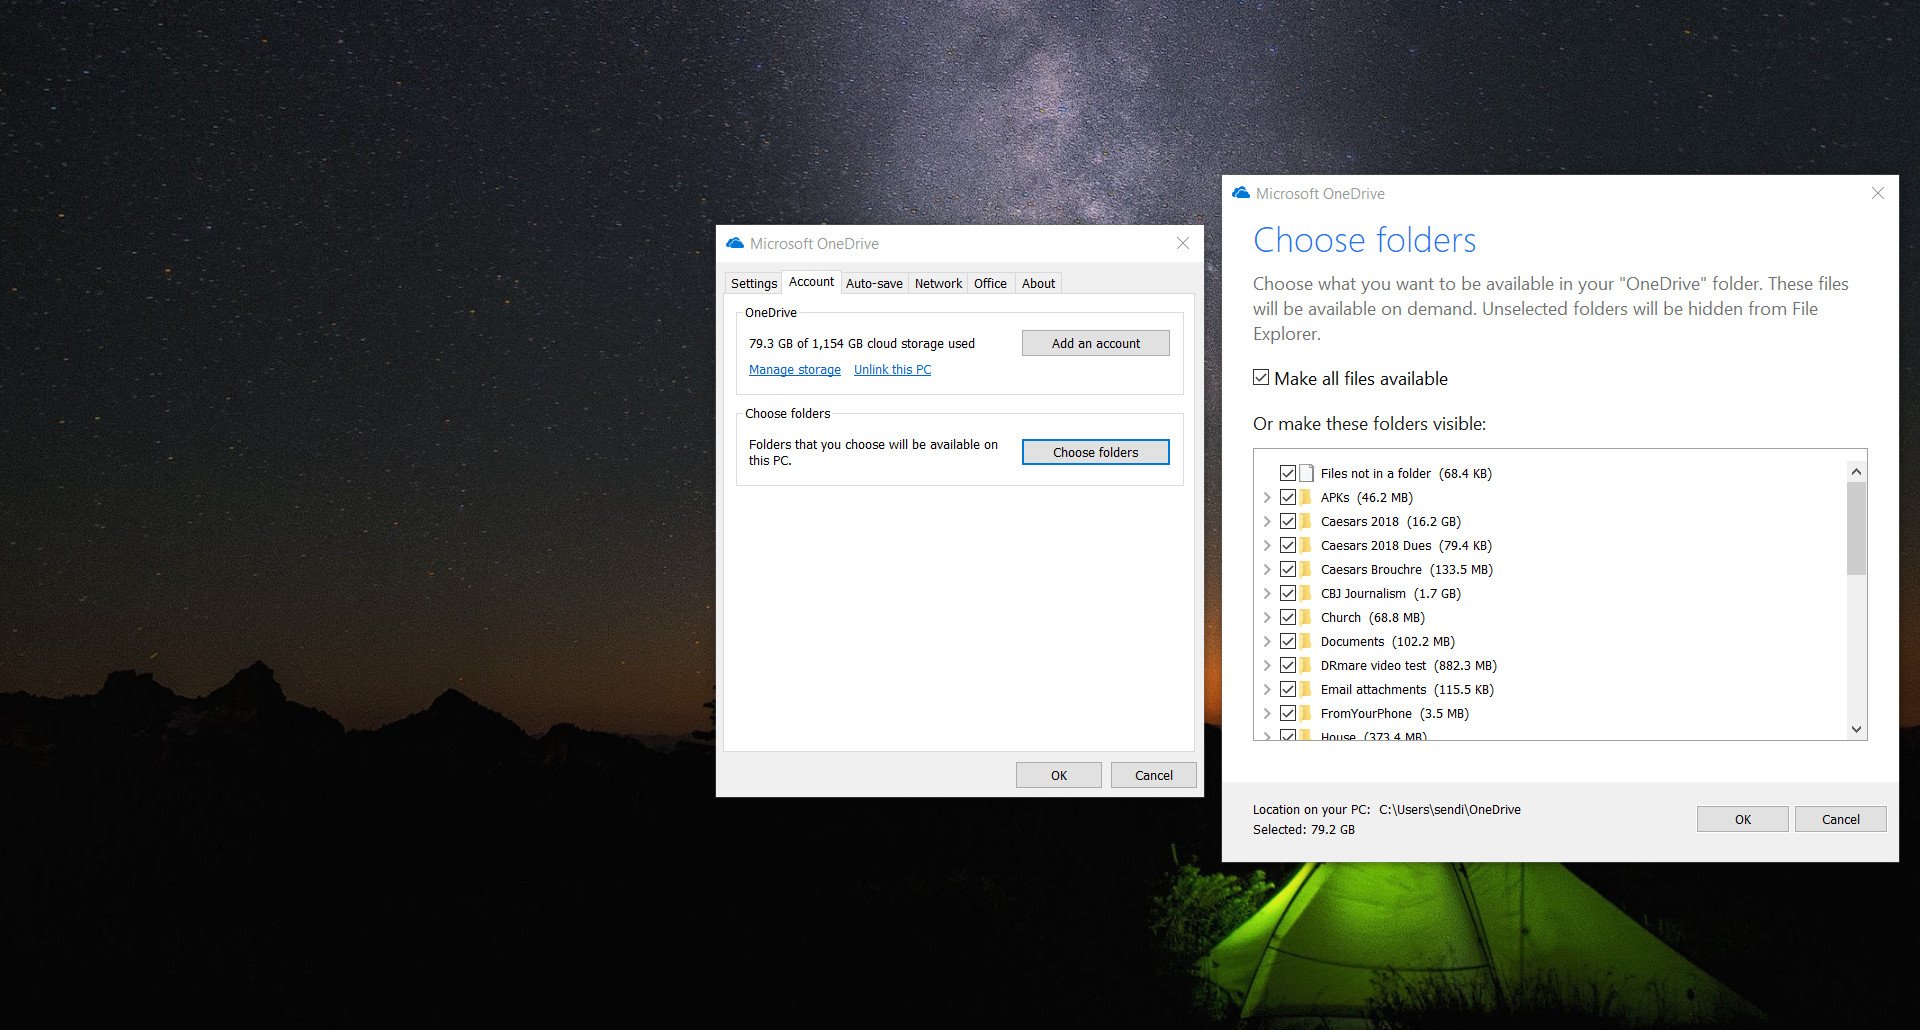This screenshot has width=1920, height=1030.
Task: Uncheck the Caesars Brouchre checkbox
Action: point(1288,569)
